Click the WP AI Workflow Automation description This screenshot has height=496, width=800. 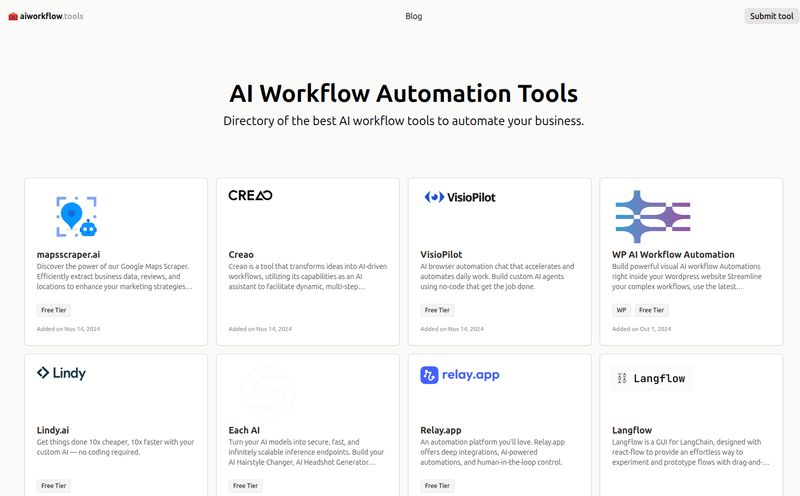[x=687, y=277]
